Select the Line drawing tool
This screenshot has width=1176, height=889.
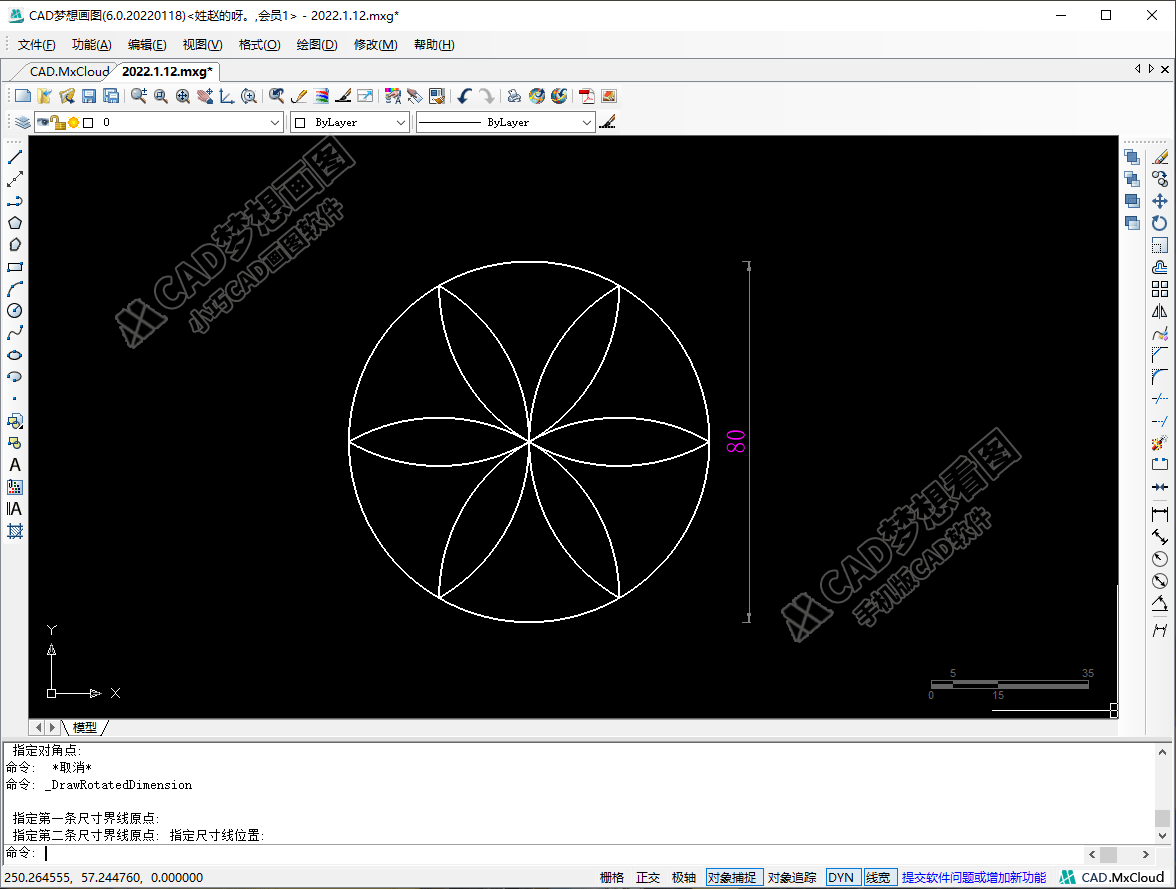click(x=15, y=157)
